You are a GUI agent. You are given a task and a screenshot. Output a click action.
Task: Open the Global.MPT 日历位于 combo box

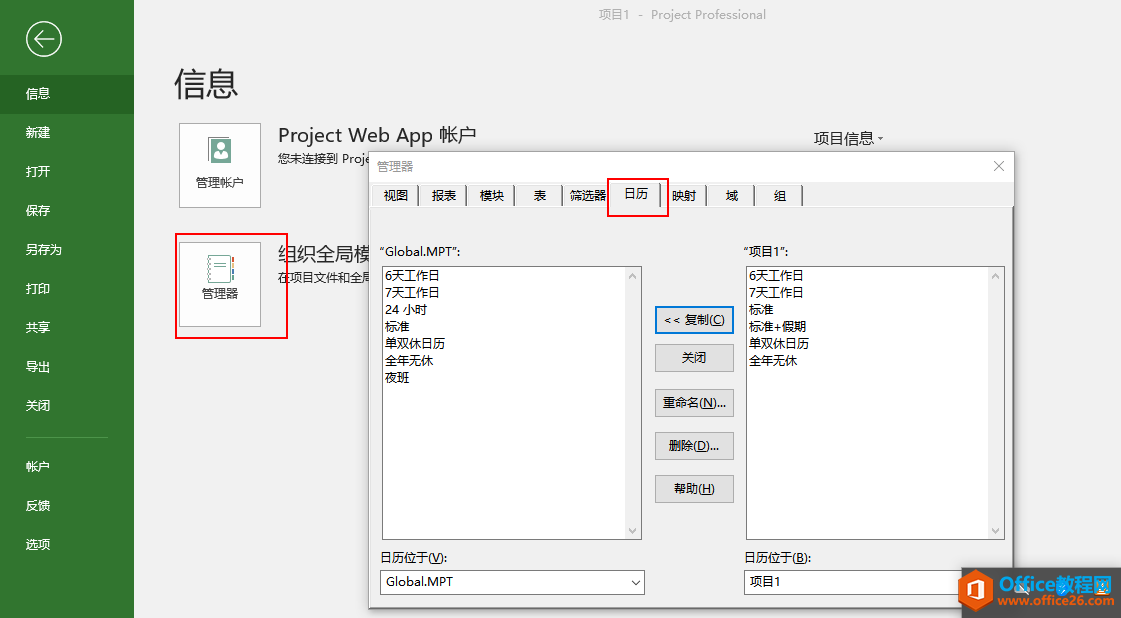(511, 582)
